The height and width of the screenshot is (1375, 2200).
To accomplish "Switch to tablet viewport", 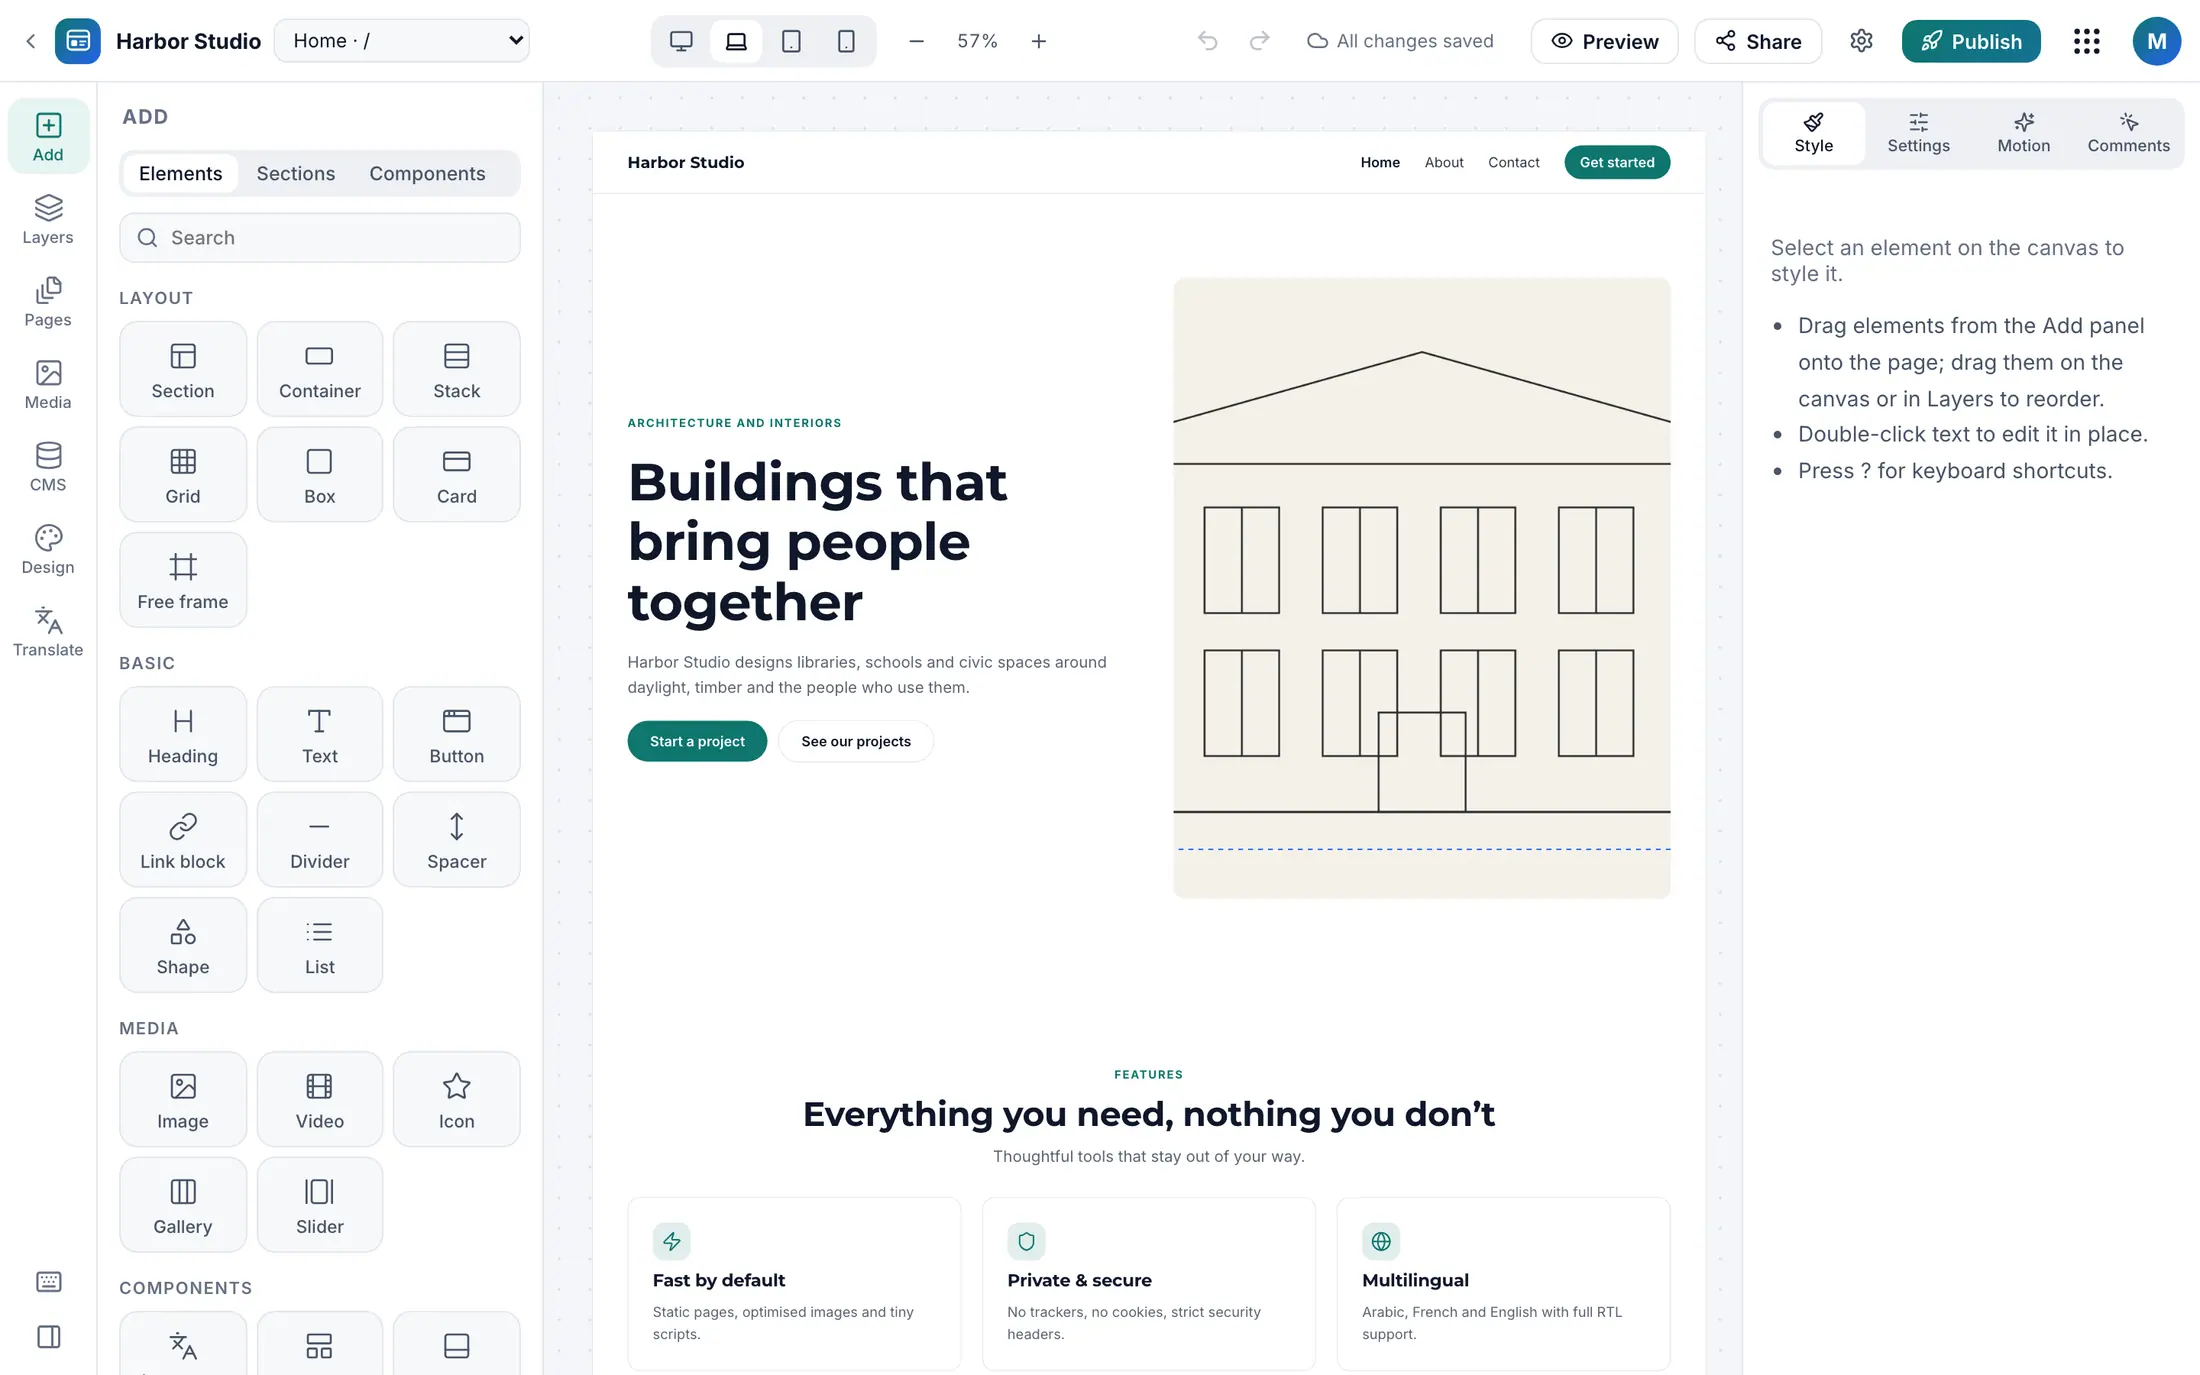I will [791, 41].
